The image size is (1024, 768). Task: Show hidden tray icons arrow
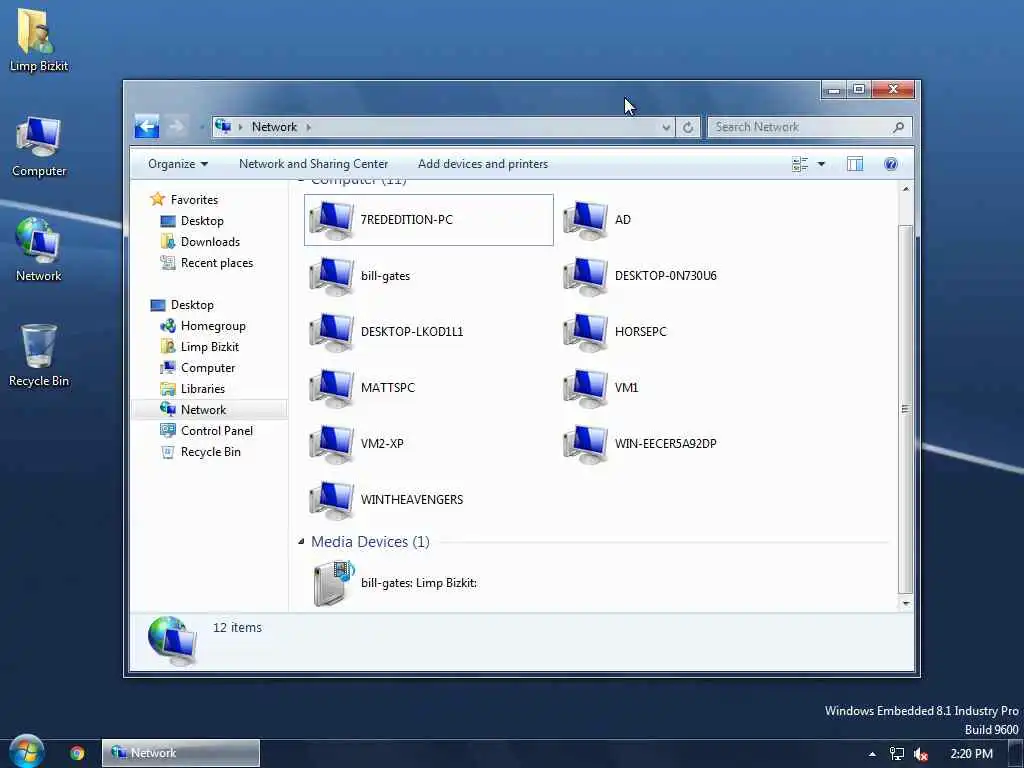872,754
